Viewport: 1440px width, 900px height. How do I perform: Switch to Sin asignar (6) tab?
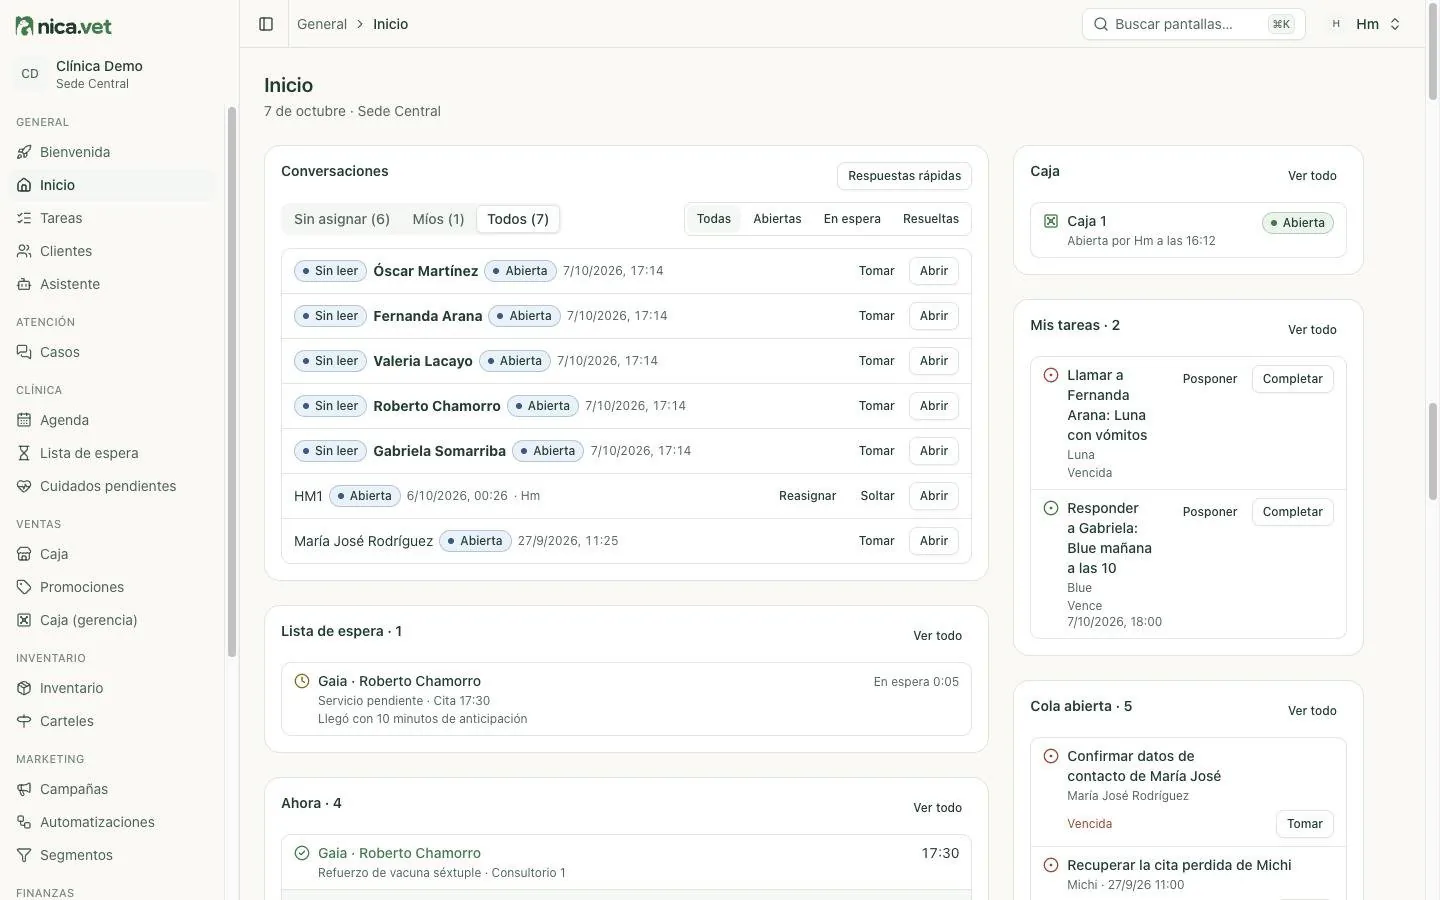[x=342, y=219]
